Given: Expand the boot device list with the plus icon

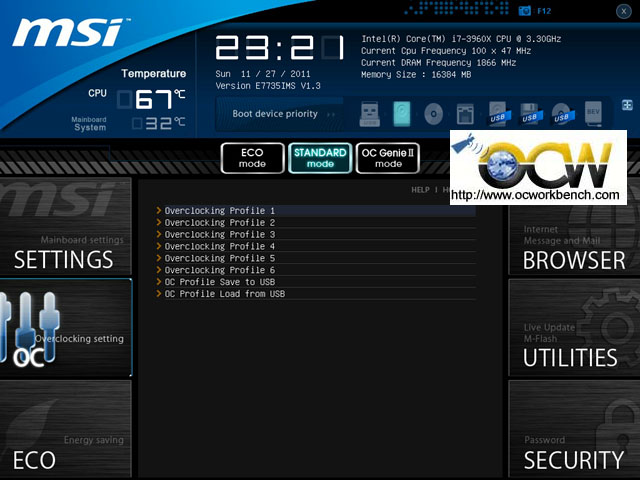Looking at the screenshot, I should point(627,105).
